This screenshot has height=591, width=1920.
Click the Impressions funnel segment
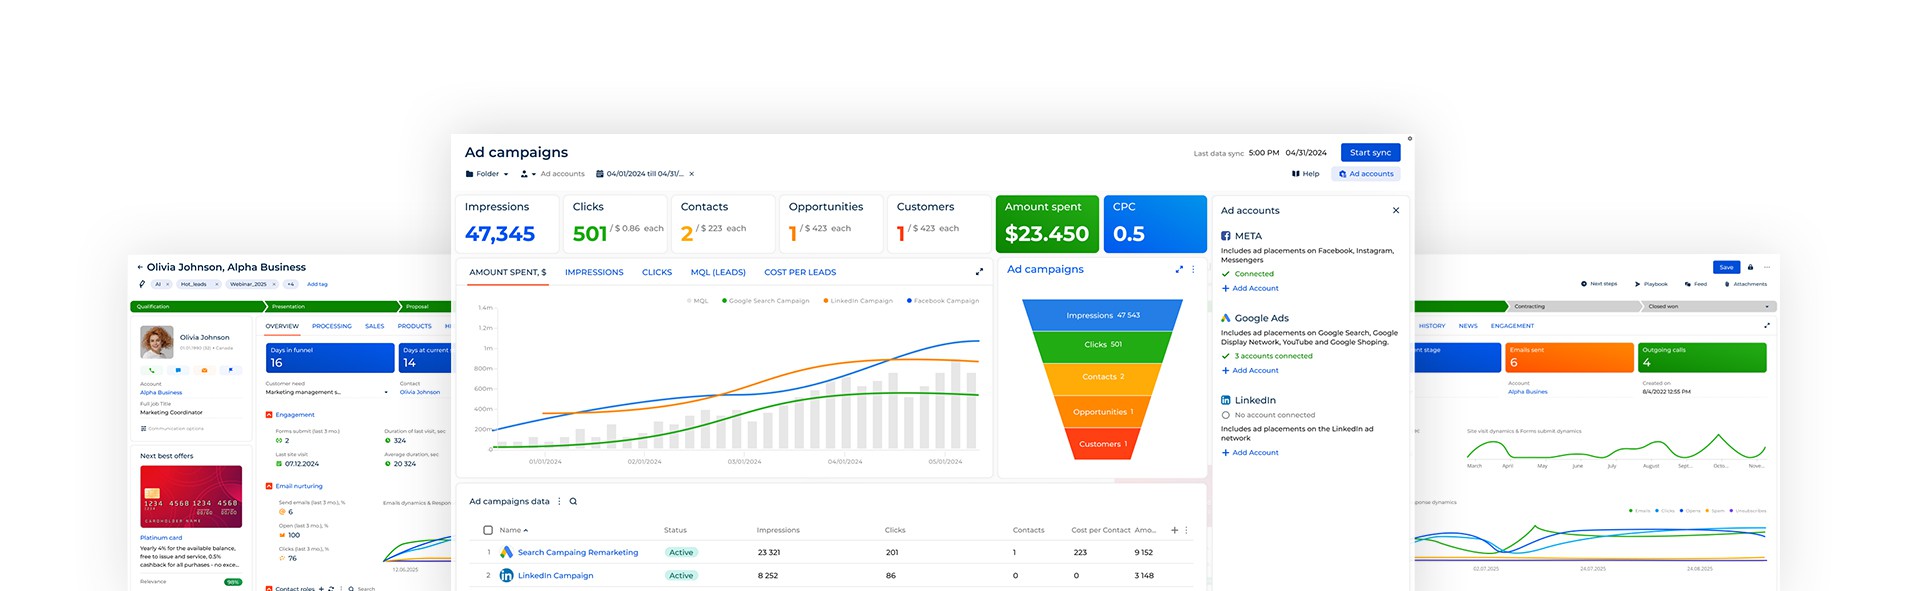click(1103, 315)
